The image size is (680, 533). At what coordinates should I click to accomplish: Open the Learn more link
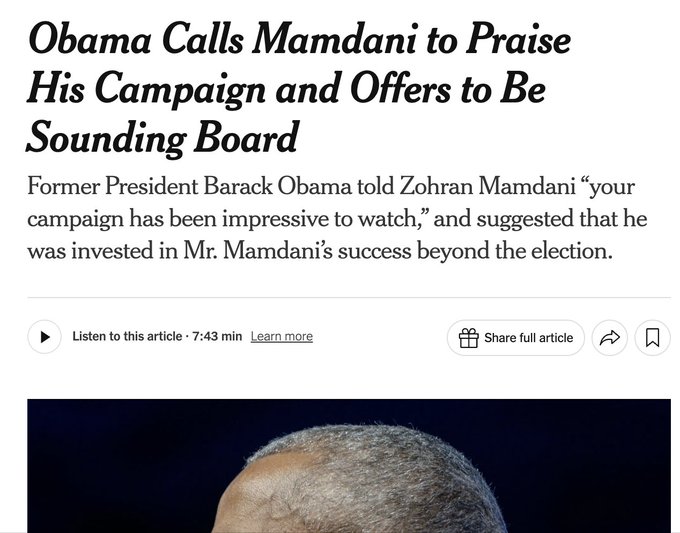pyautogui.click(x=281, y=337)
